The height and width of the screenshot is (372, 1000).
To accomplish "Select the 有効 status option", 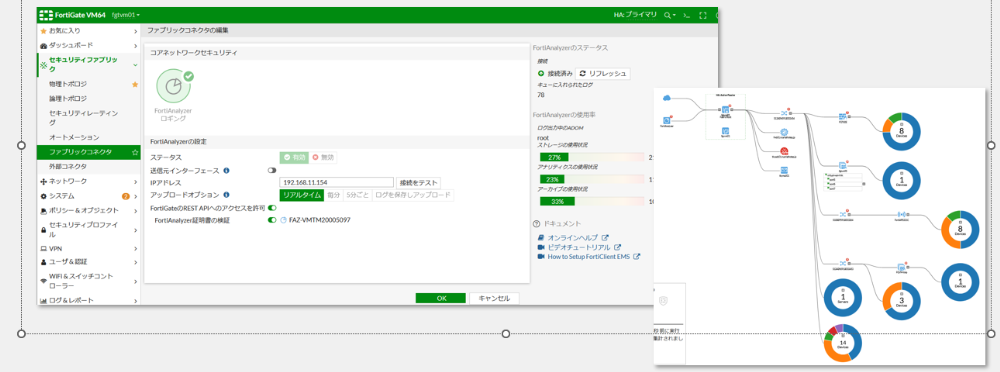I will pyautogui.click(x=294, y=157).
